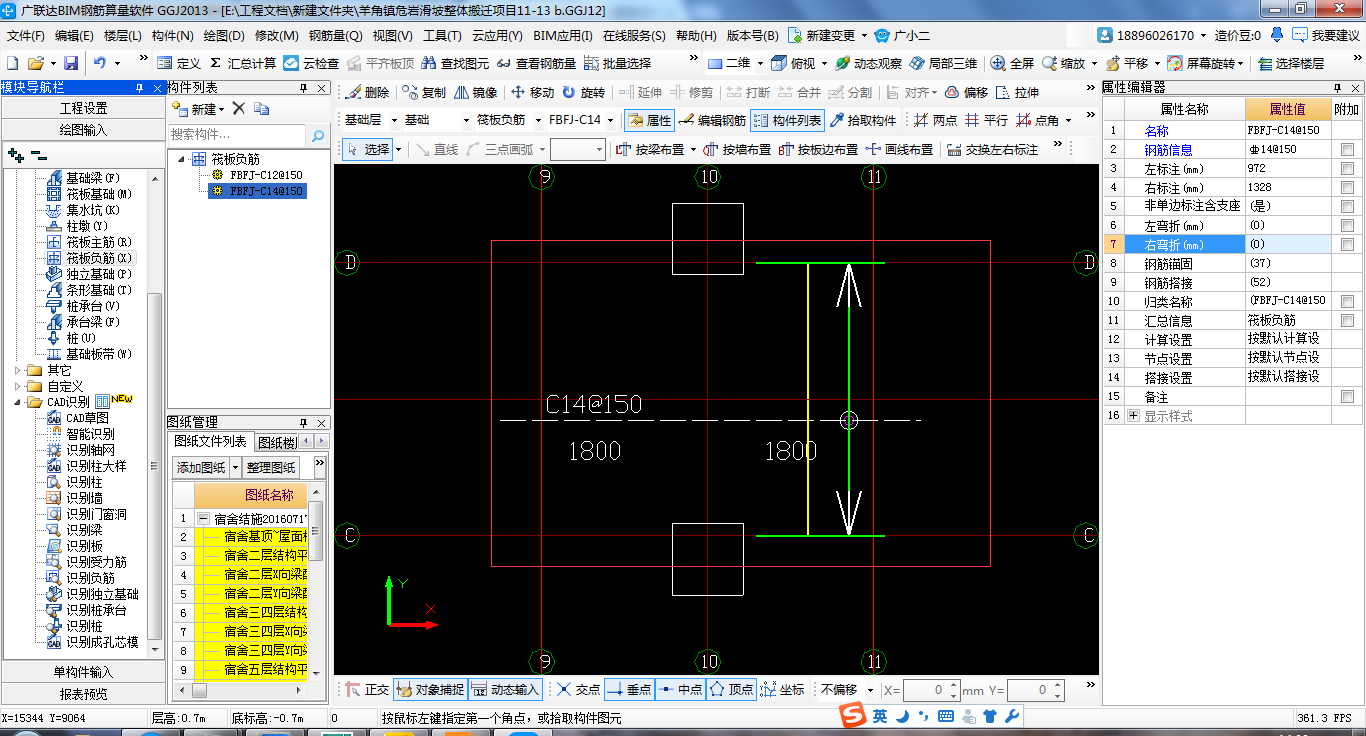Collapse the 筏板负筋 tree node
The height and width of the screenshot is (736, 1366).
coord(181,158)
